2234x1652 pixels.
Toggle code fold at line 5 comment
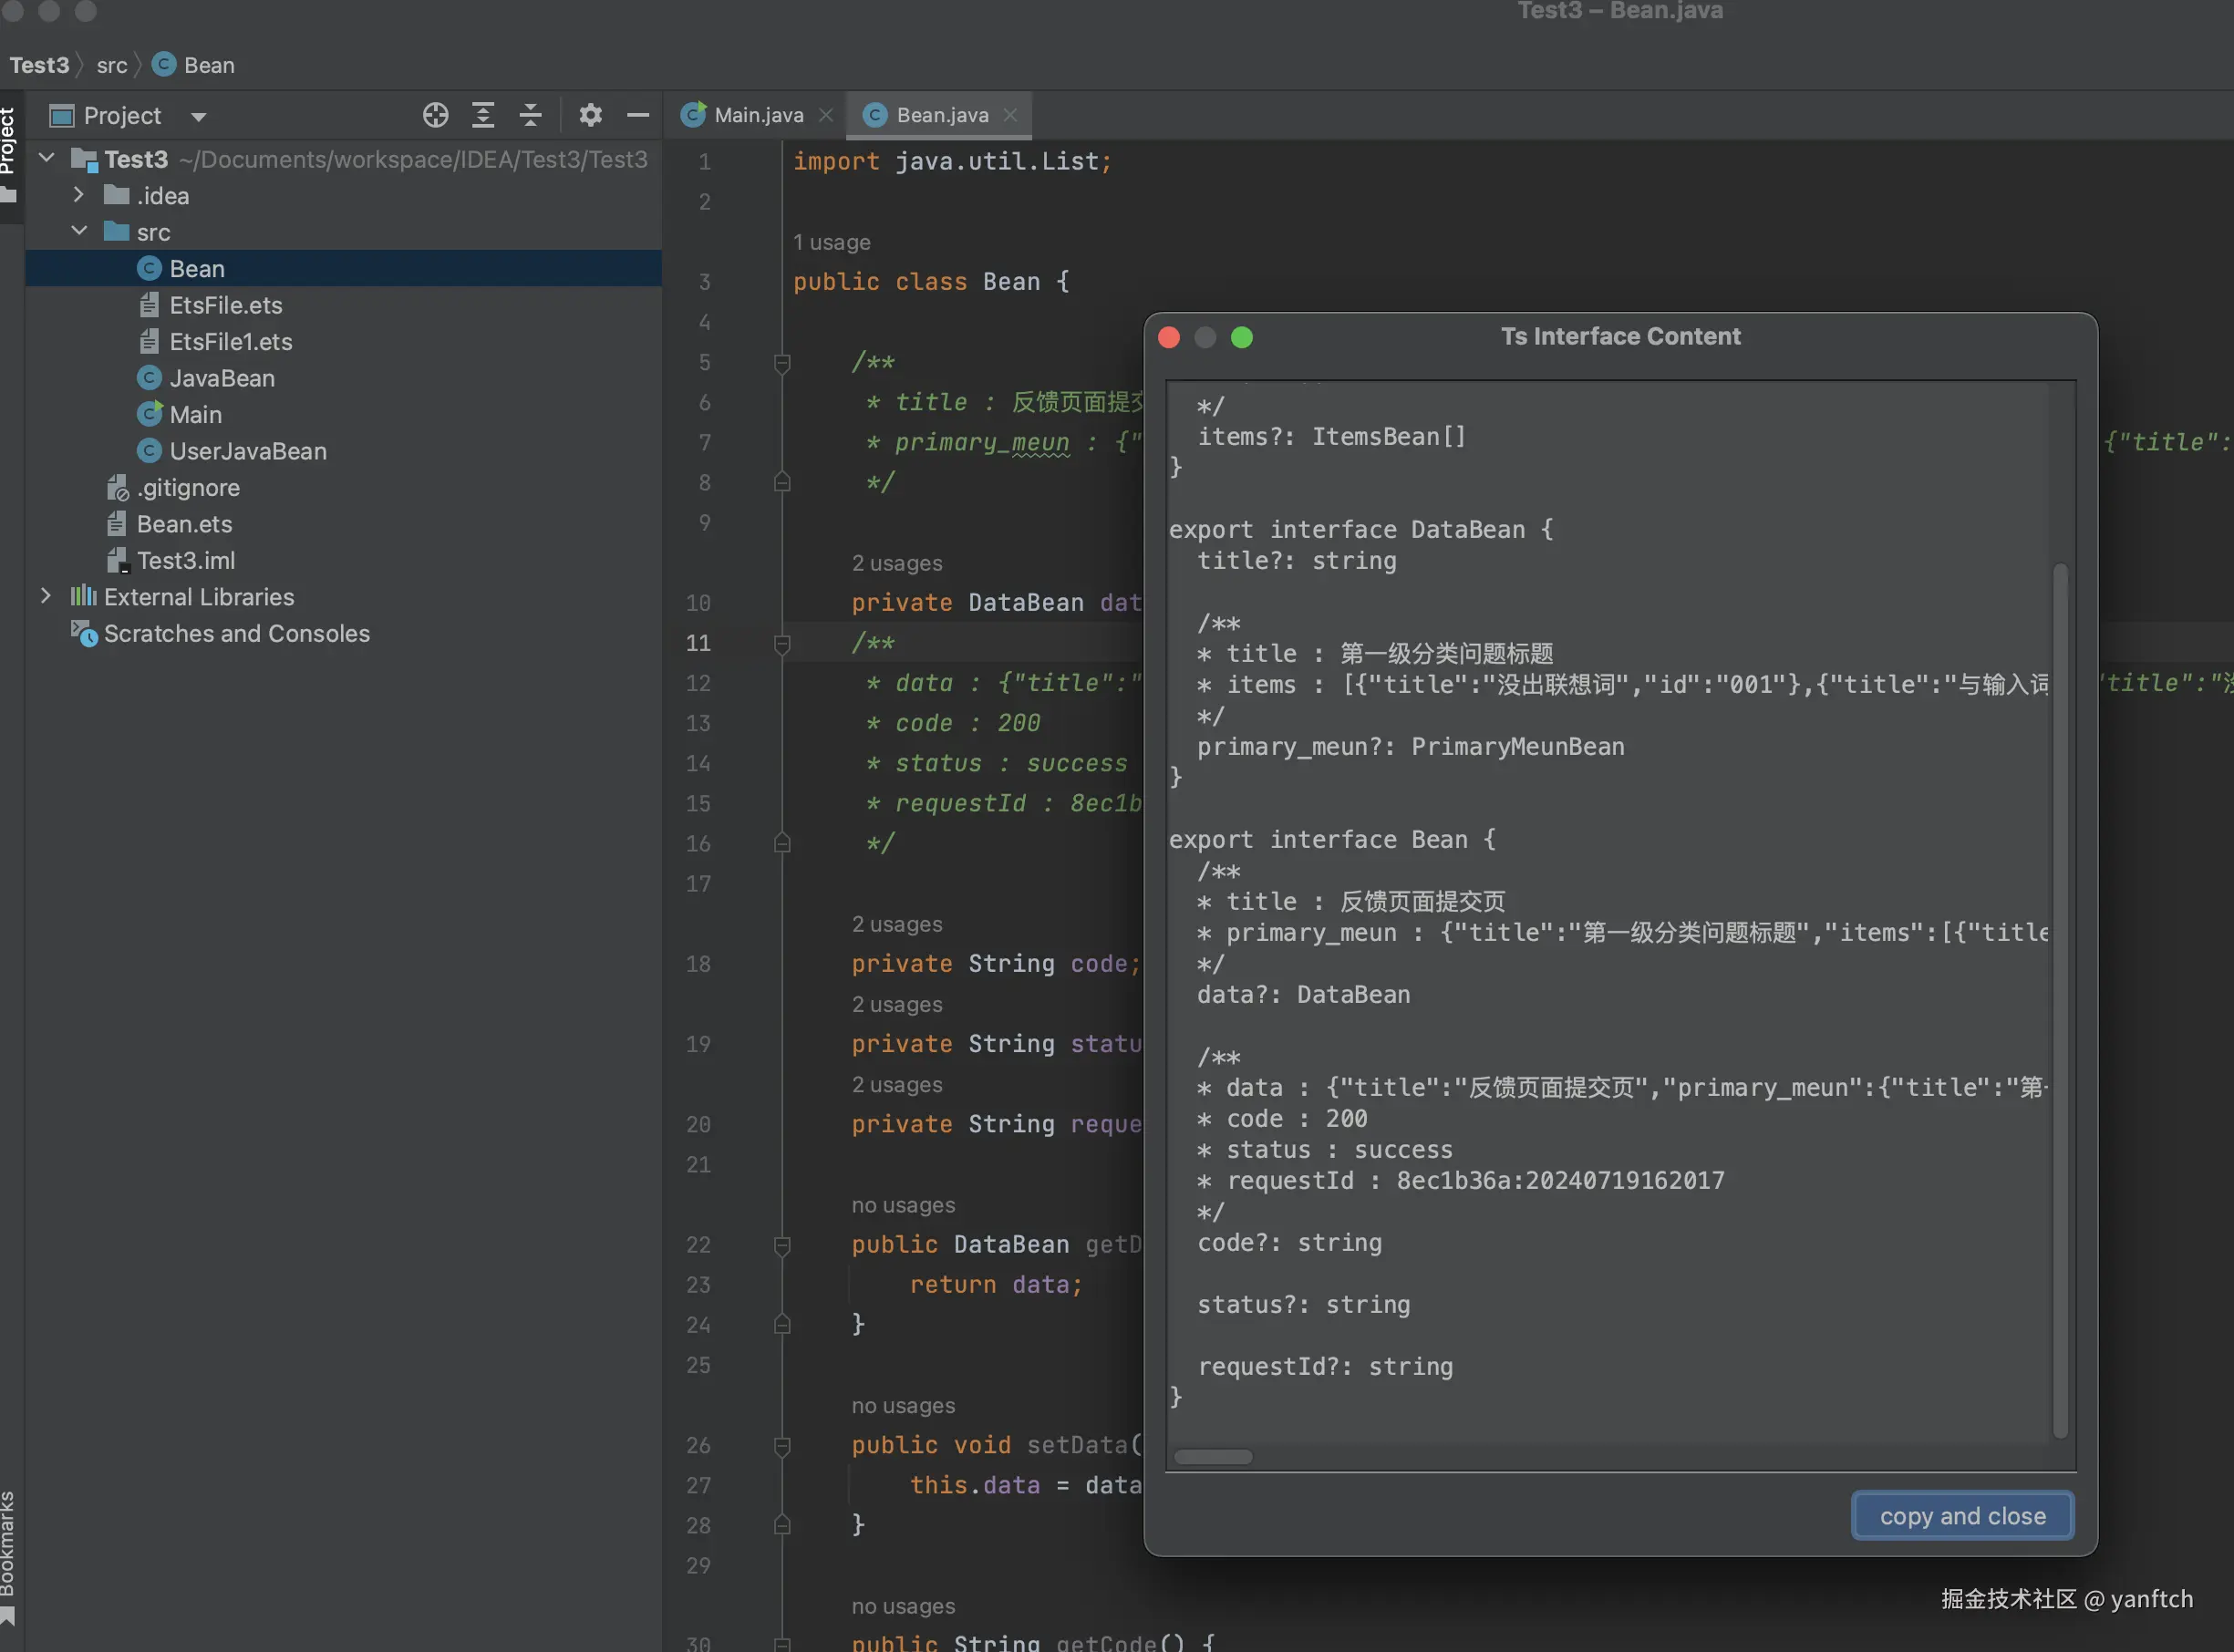[782, 363]
